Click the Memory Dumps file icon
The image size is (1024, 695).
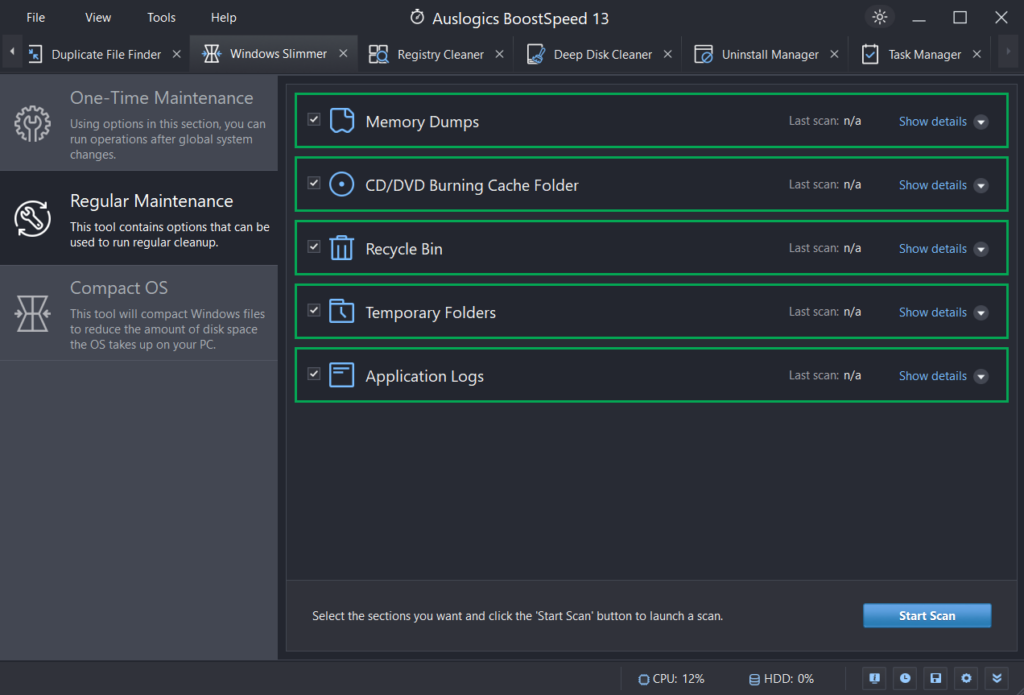coord(340,119)
